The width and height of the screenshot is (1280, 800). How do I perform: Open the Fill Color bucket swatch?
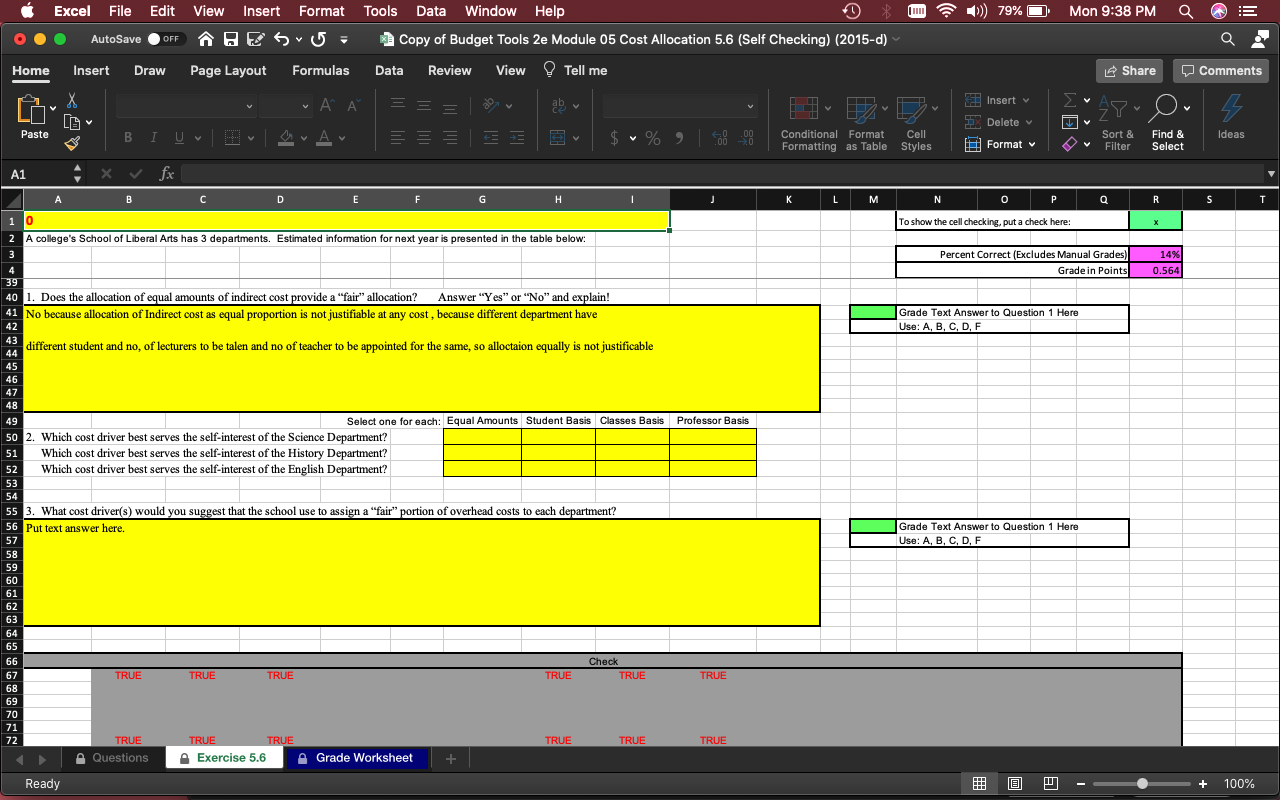[x=285, y=138]
